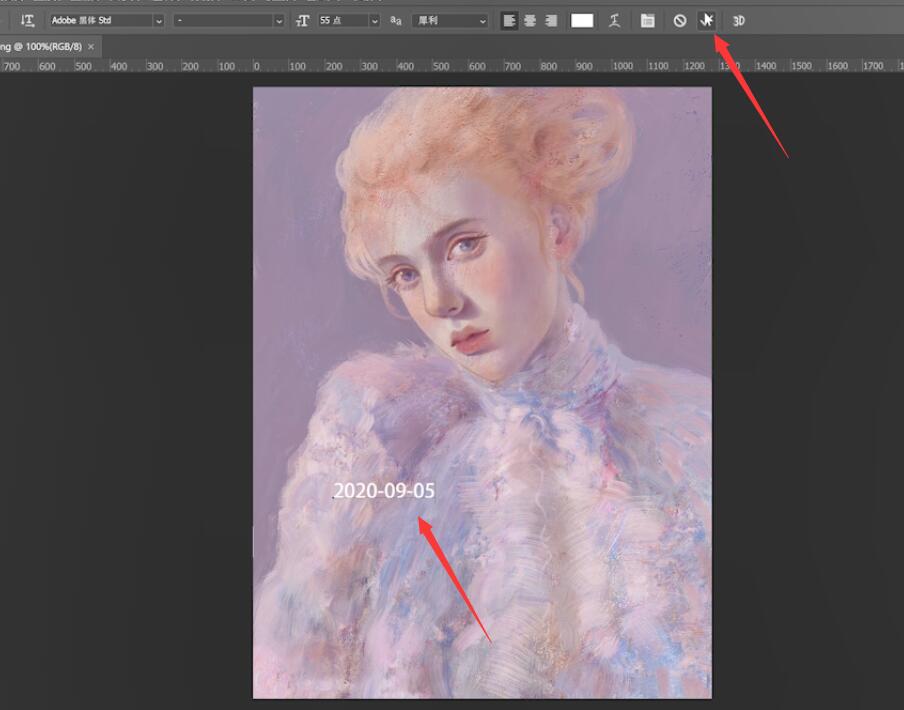Open the Adobe 黑体 Std font family dropdown
Viewport: 904px width, 710px height.
106,21
